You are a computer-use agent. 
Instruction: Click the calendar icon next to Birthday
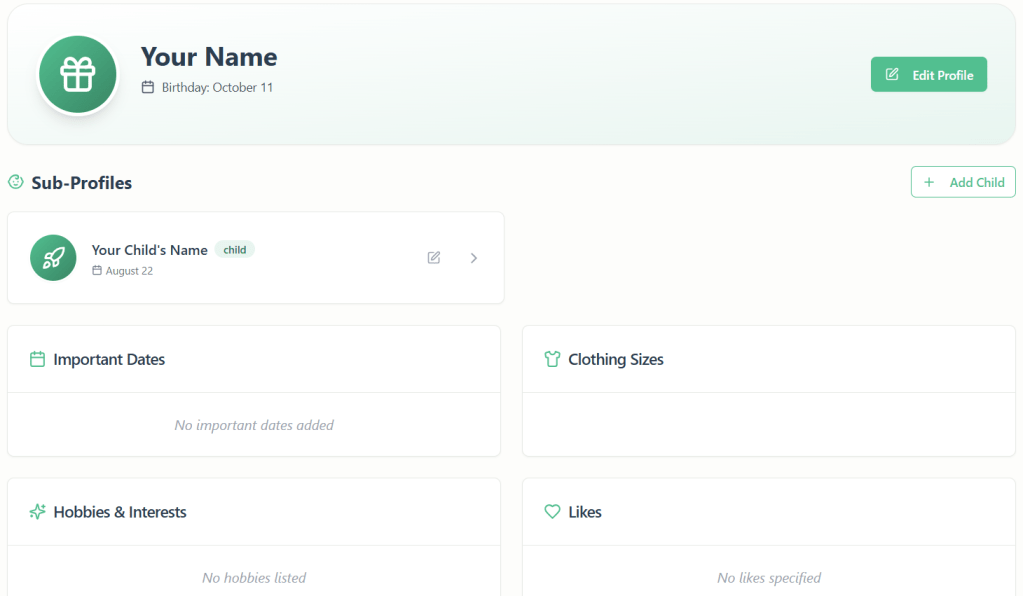pyautogui.click(x=148, y=87)
